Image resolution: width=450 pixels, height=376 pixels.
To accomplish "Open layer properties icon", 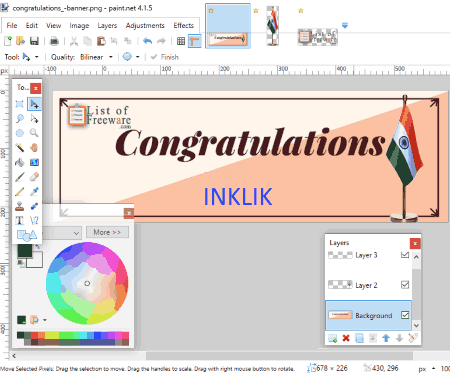I will (413, 338).
